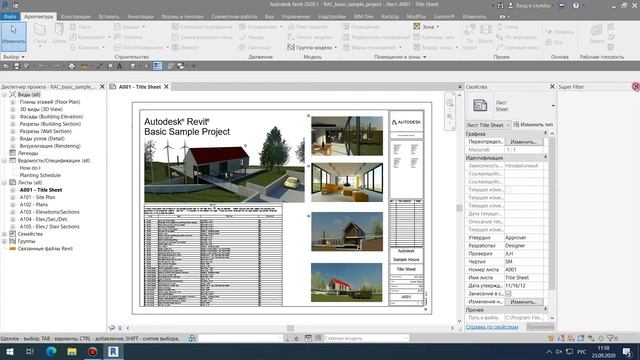Viewport: 640px width, 360px height.
Task: Click the Model Text (Текст модели) tool
Action: [x=307, y=27]
